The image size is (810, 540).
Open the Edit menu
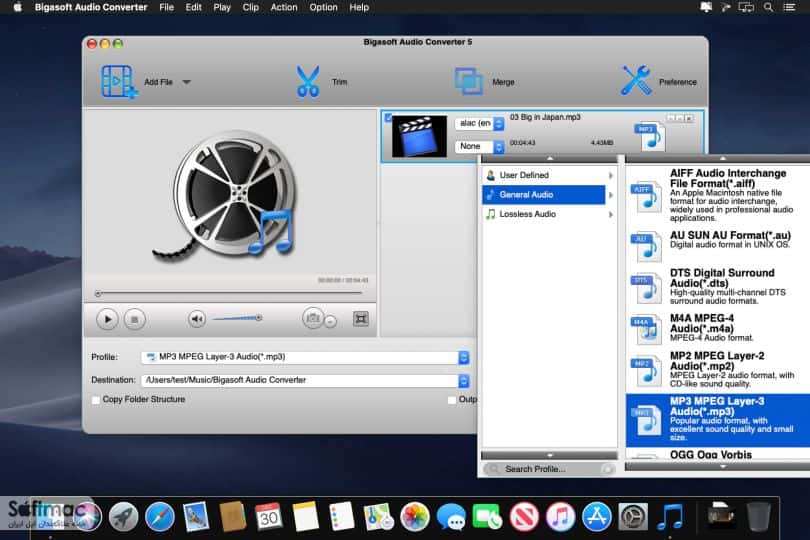pyautogui.click(x=193, y=7)
